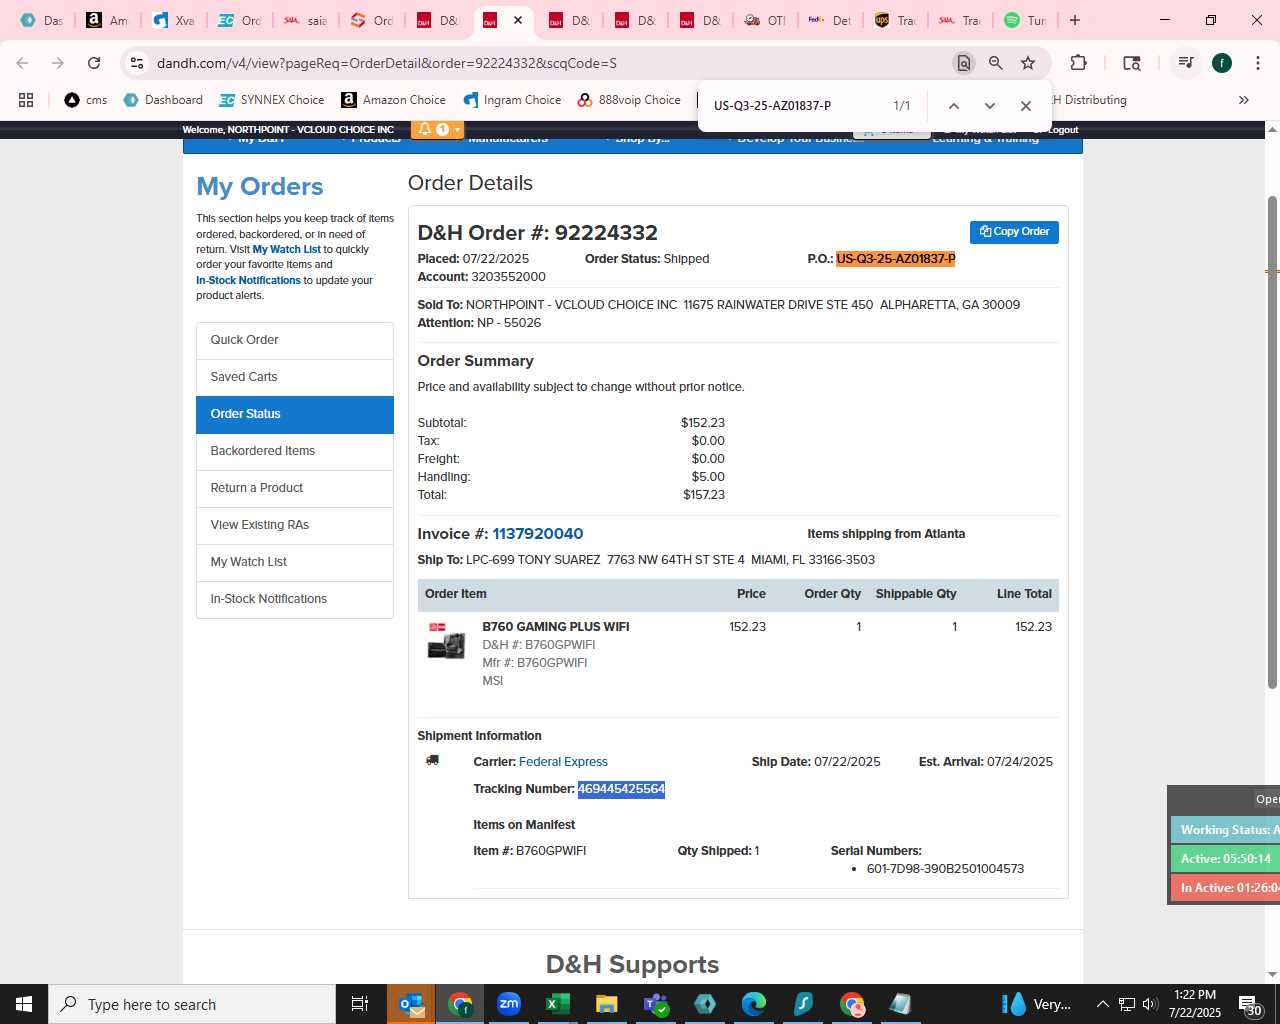Open the Amazon Choice bookmark

393,100
